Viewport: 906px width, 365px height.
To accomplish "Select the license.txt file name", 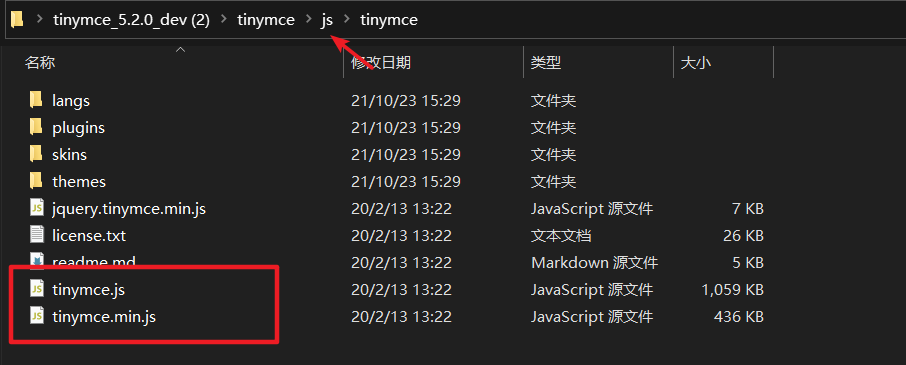I will (x=89, y=235).
